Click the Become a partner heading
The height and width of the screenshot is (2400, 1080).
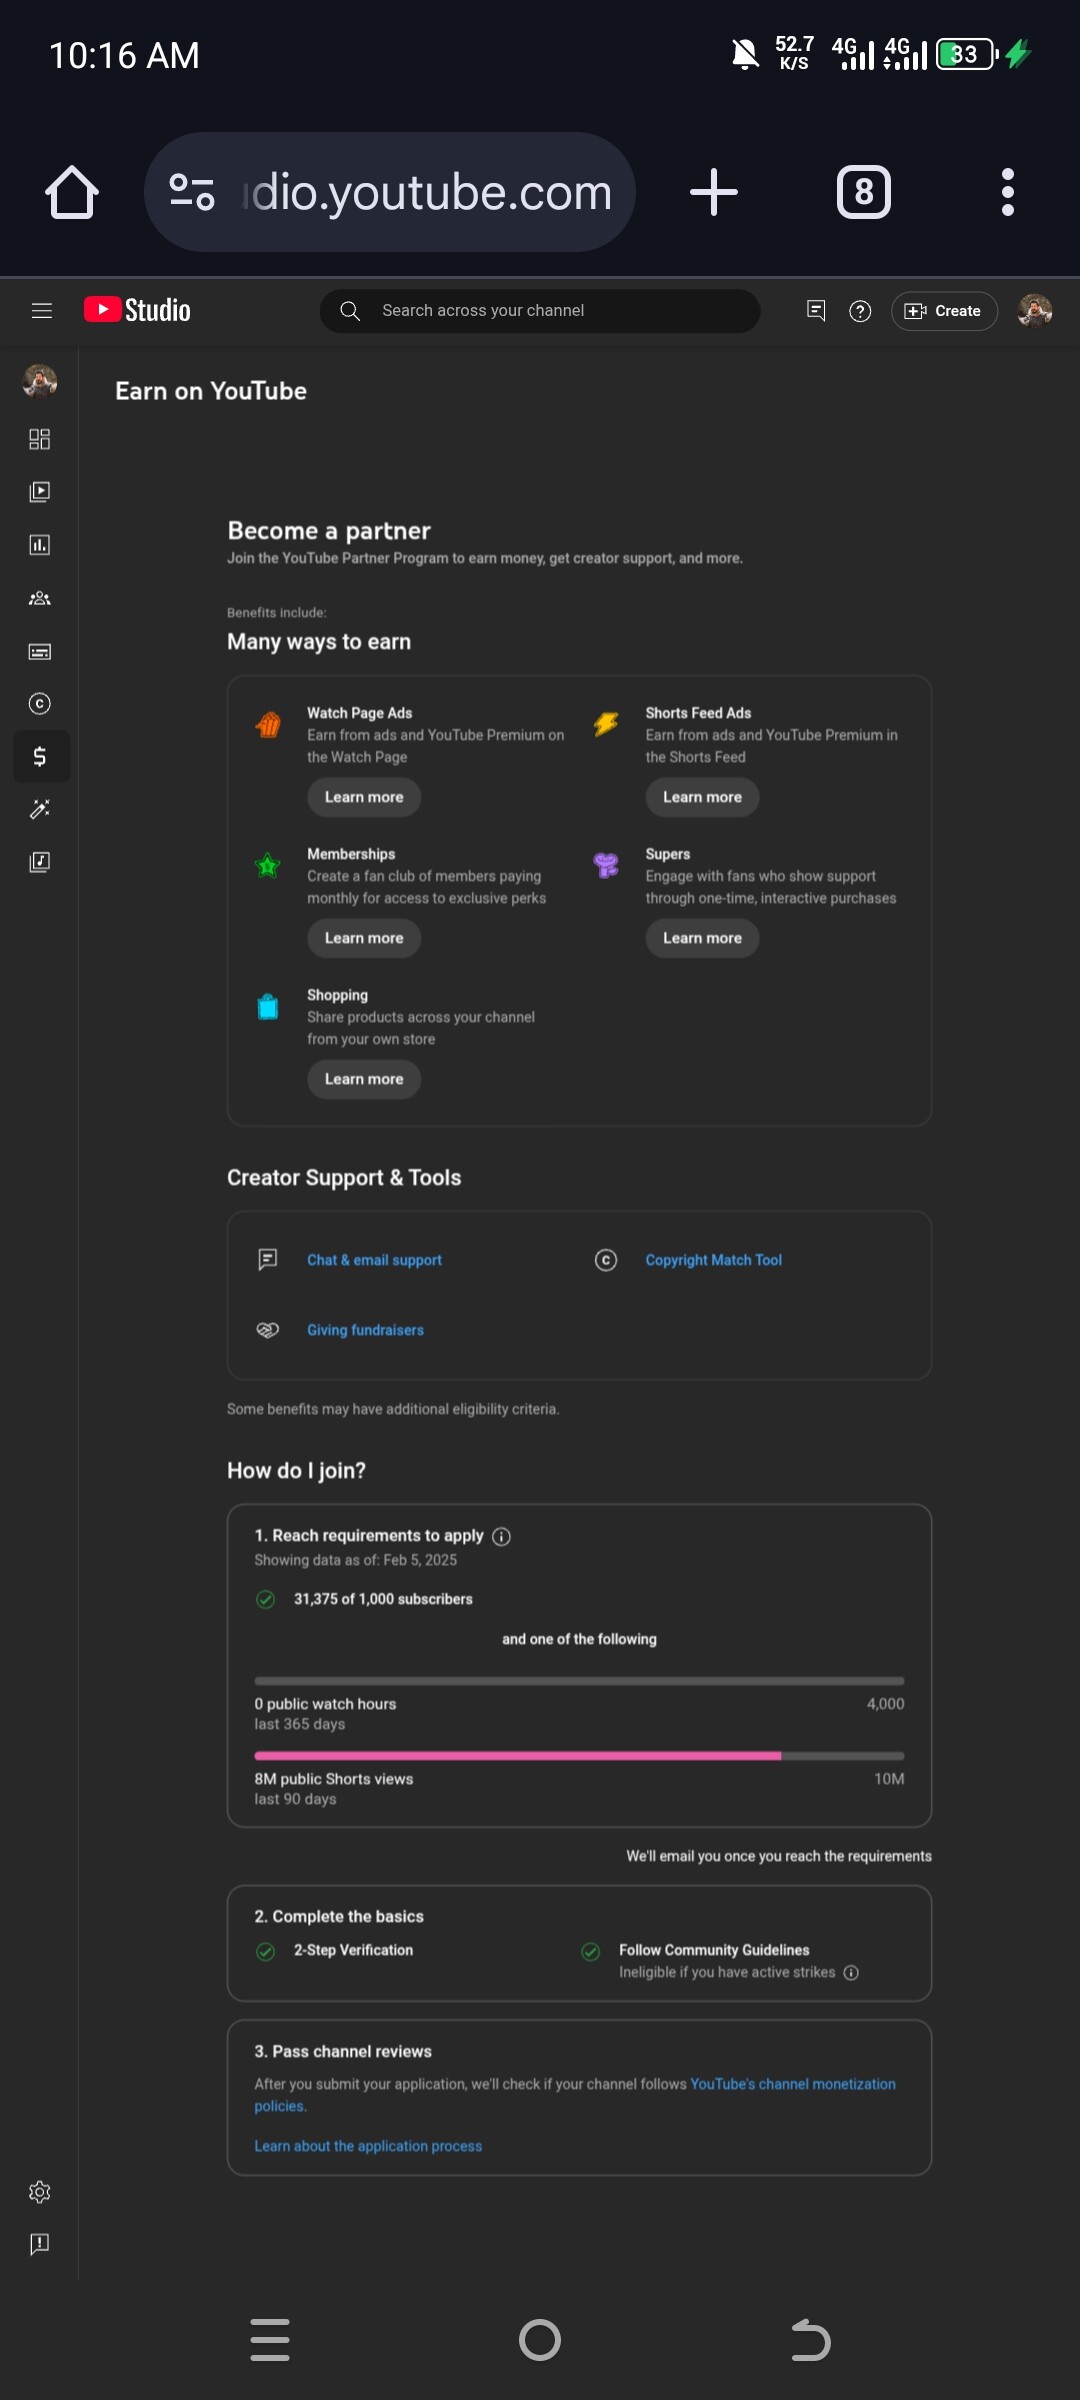329,531
